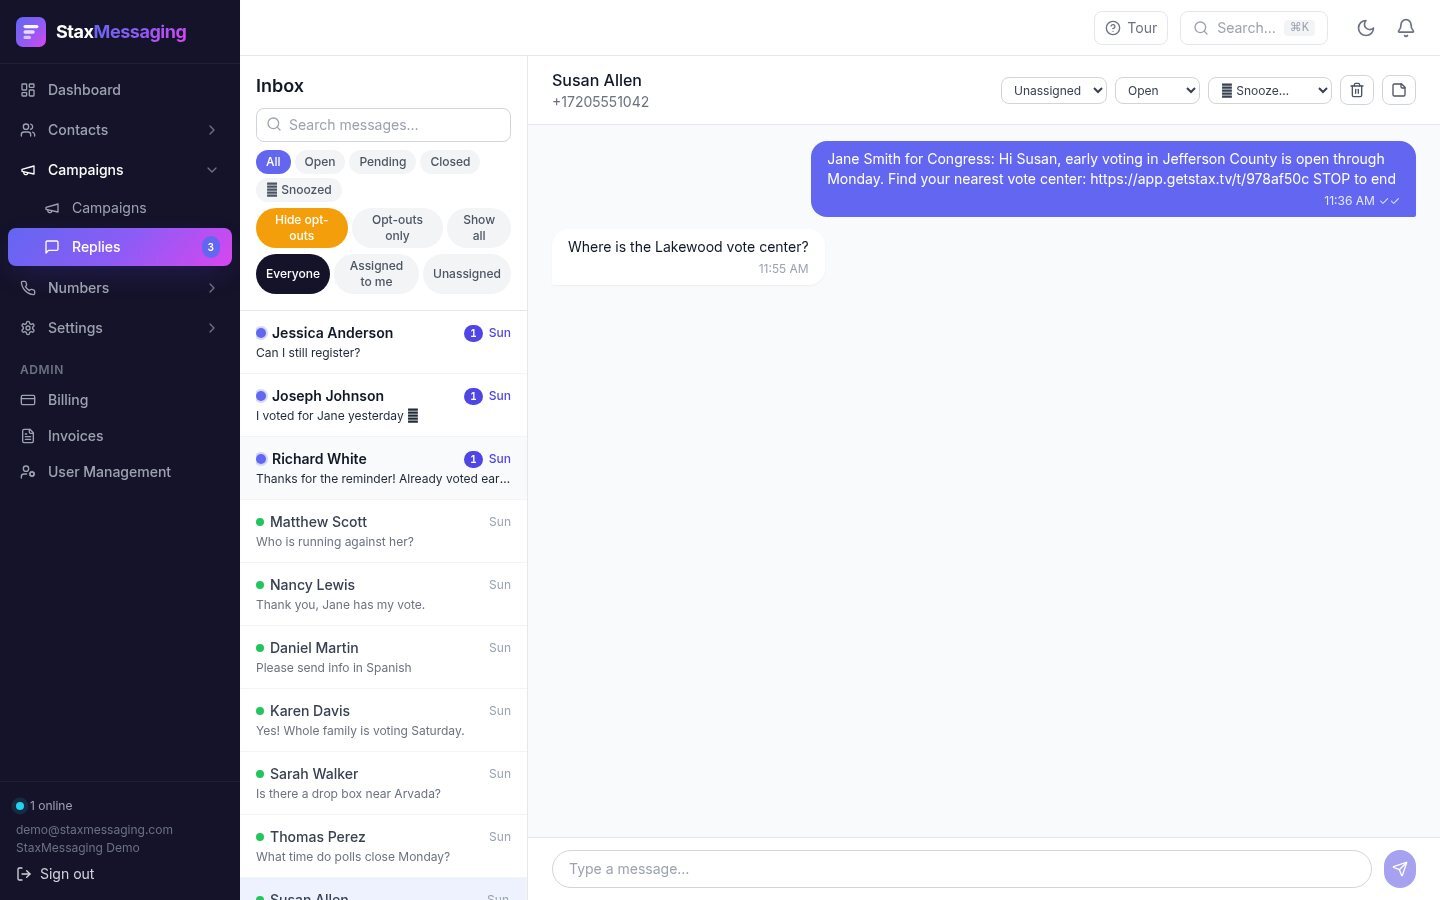Delete conversation with trash icon

(1357, 90)
